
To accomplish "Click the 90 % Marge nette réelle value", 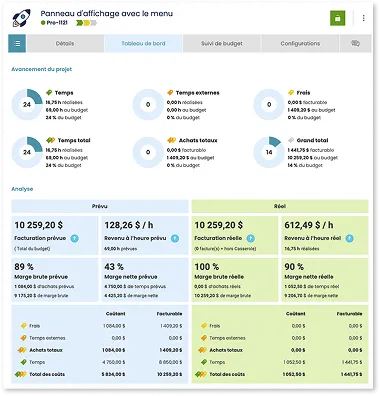I will tap(294, 267).
